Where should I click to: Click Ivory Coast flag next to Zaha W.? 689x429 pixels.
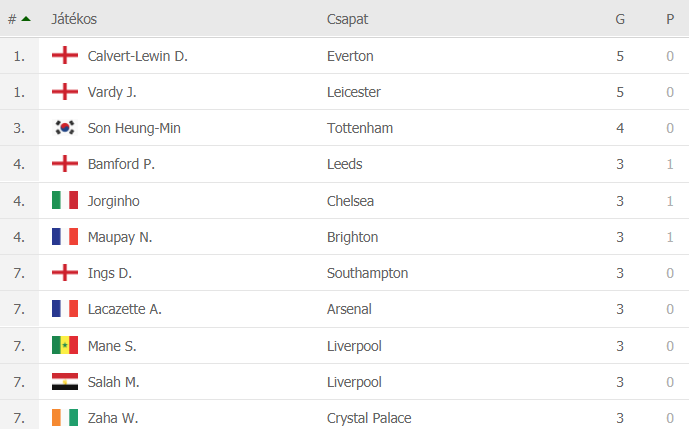tap(65, 418)
